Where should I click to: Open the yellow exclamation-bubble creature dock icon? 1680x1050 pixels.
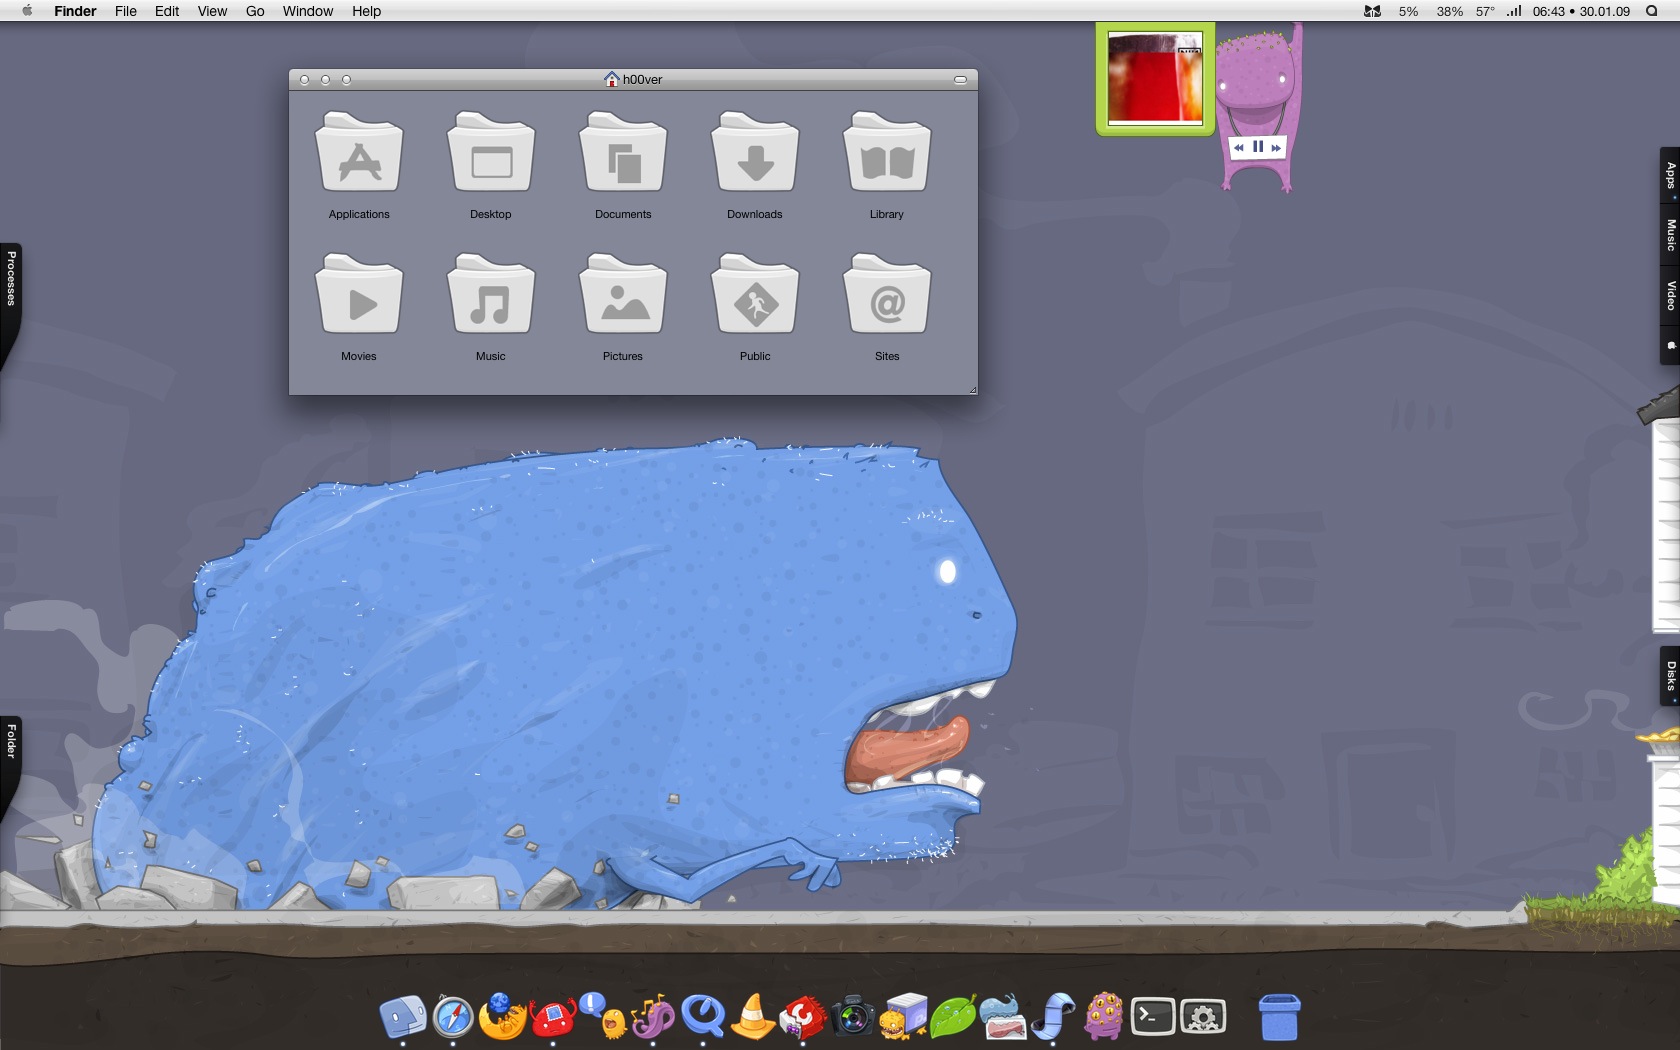(603, 1016)
